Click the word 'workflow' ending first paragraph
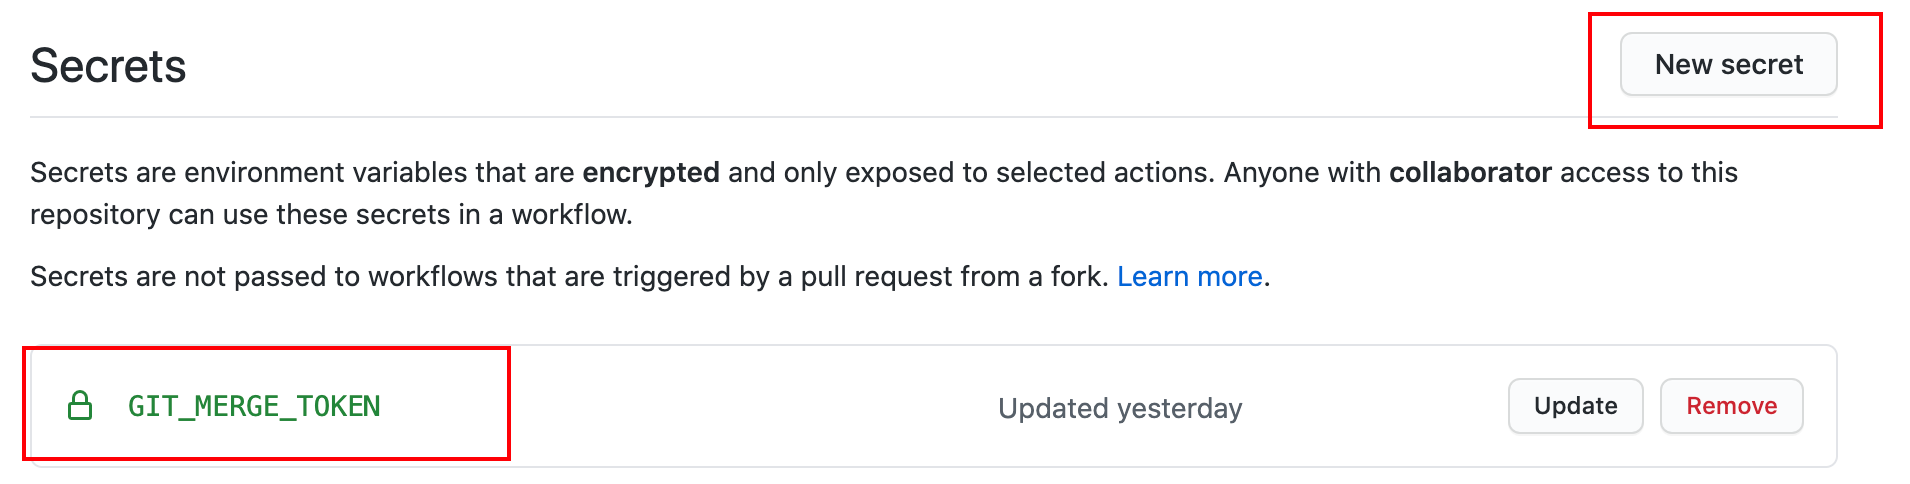This screenshot has height=484, width=1910. coord(569,214)
